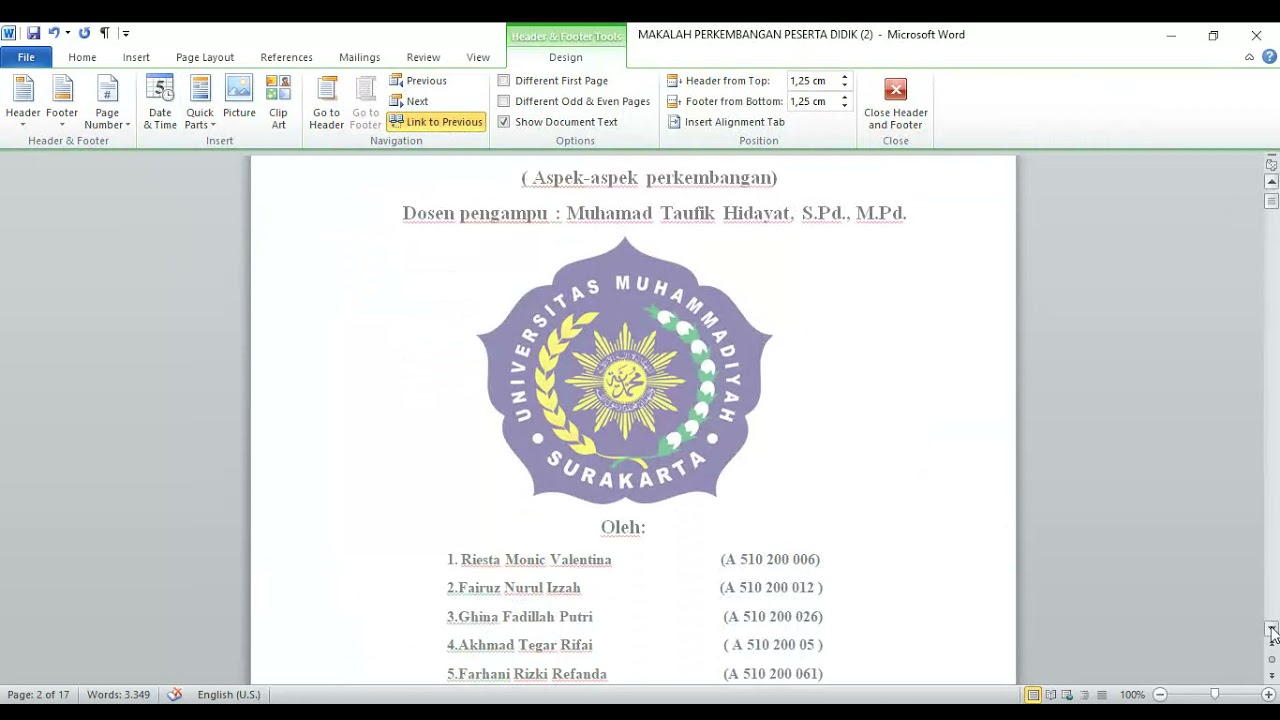Select the Header & Footer Tools Design tab

[x=566, y=57]
